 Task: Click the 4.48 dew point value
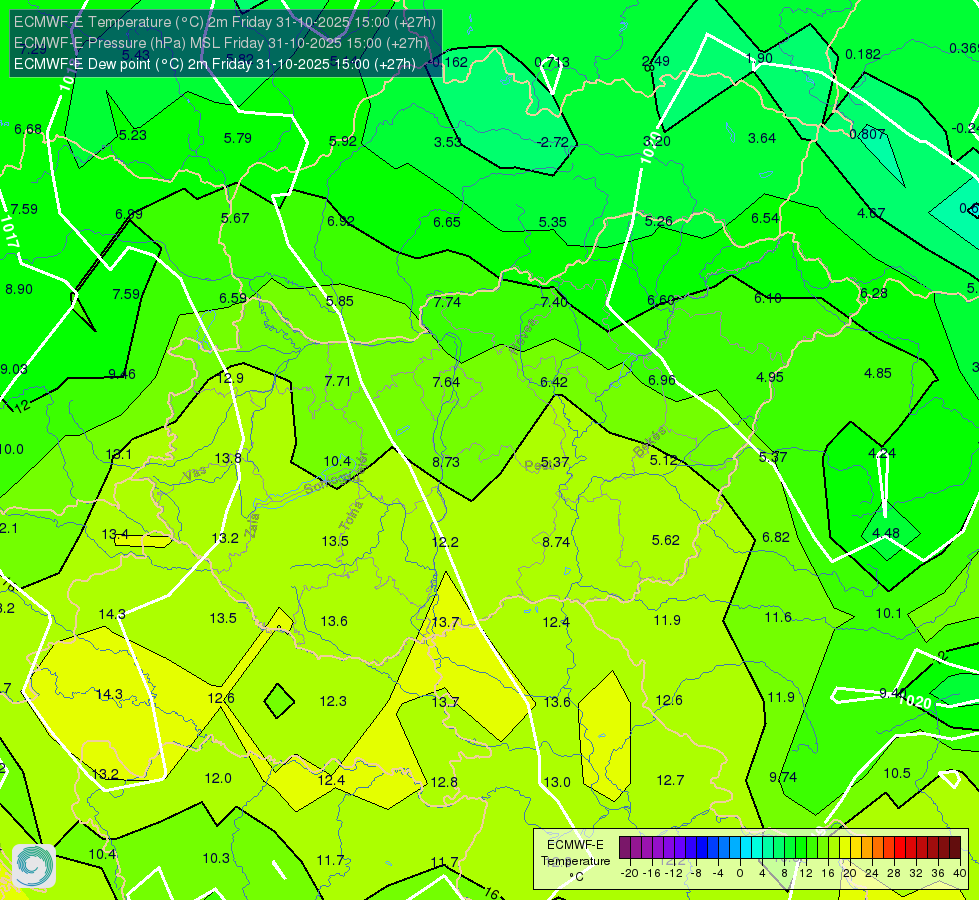click(887, 533)
